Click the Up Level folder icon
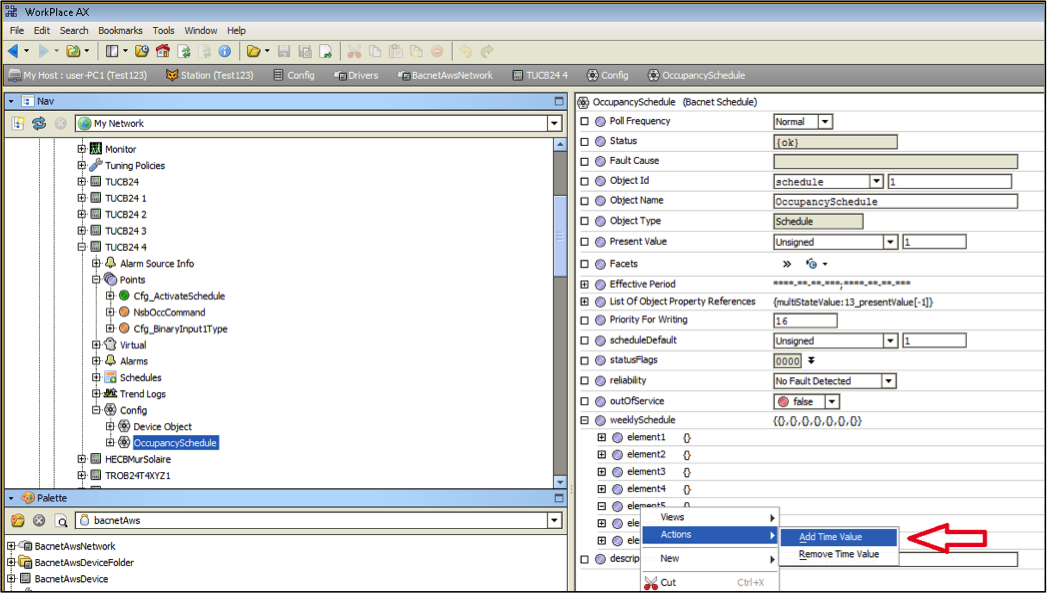 pos(73,51)
